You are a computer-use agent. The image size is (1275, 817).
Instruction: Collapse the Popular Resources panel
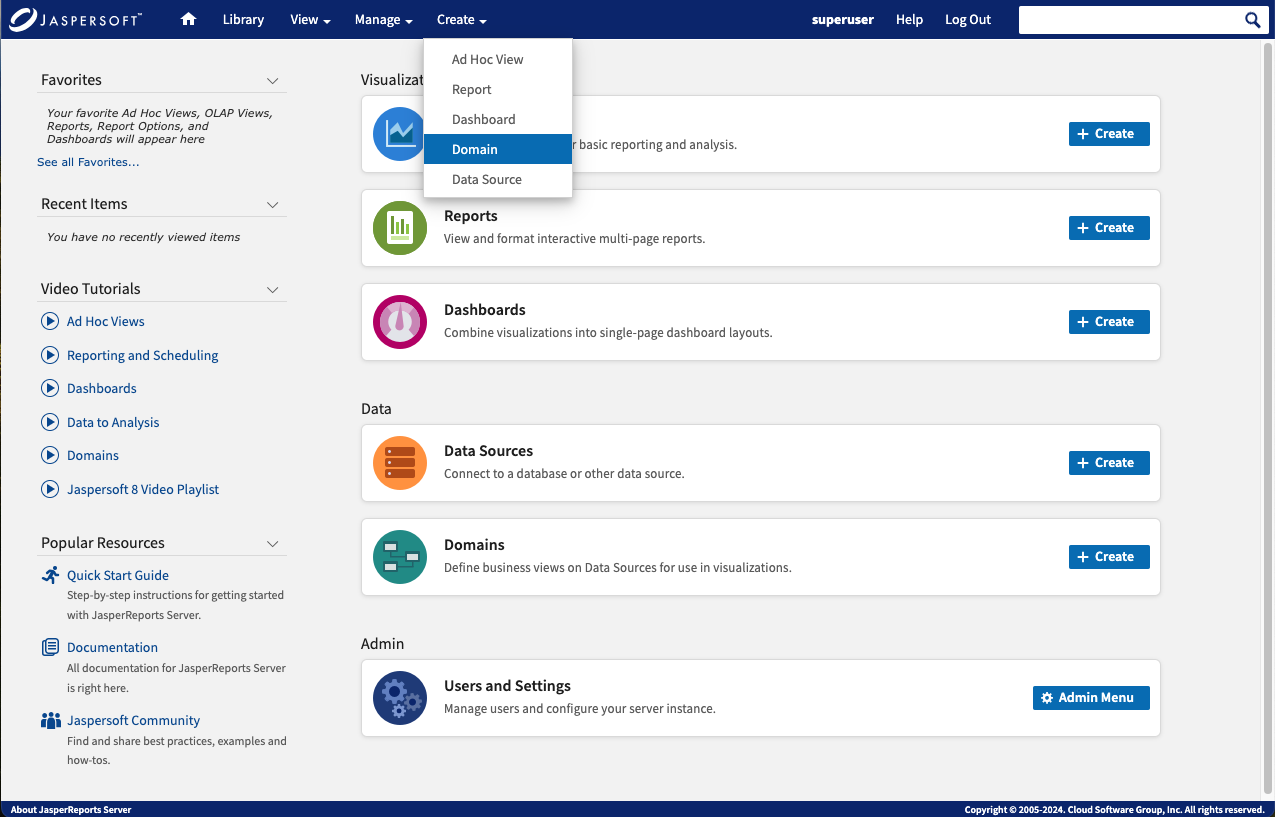click(x=272, y=543)
